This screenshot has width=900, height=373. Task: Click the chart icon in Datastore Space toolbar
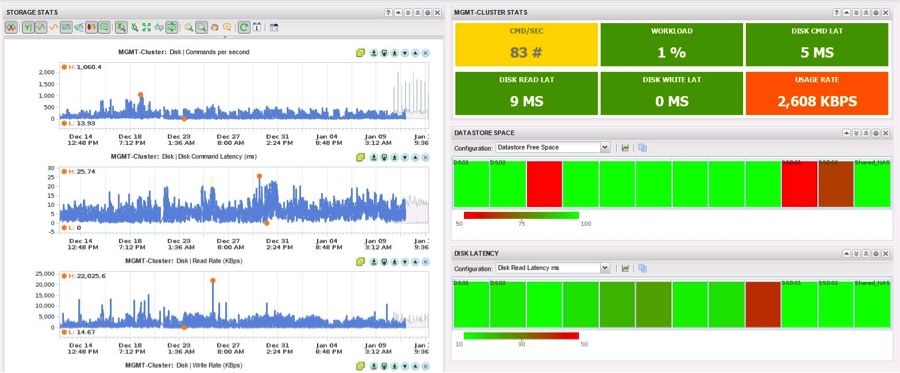click(625, 147)
